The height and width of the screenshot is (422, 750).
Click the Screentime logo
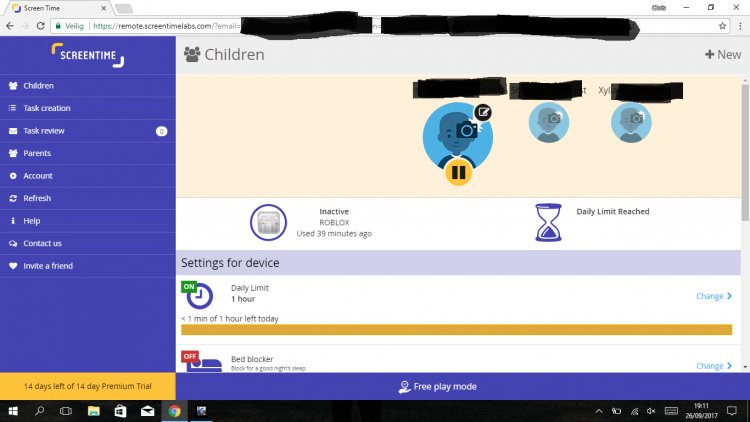tap(88, 55)
